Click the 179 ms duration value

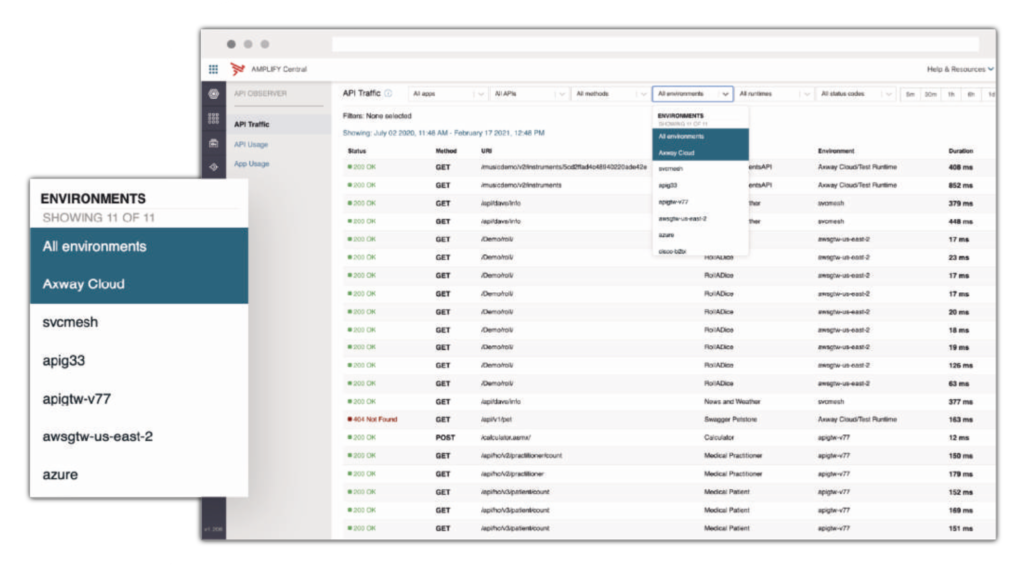pos(961,474)
